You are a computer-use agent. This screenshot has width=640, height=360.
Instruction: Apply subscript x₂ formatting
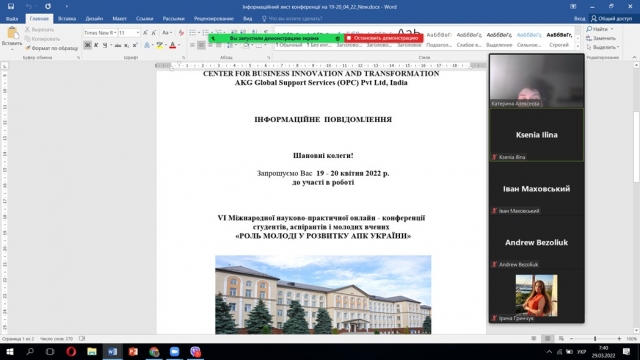pyautogui.click(x=127, y=45)
